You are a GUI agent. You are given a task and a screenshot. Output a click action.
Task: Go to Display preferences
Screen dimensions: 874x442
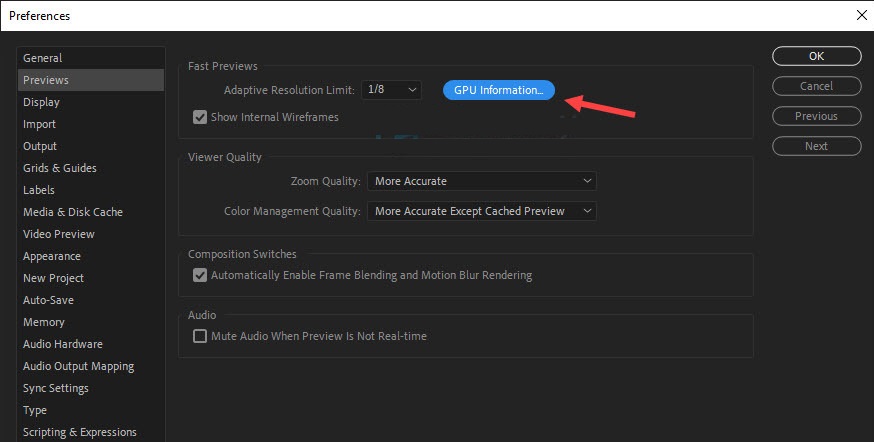tap(91, 102)
